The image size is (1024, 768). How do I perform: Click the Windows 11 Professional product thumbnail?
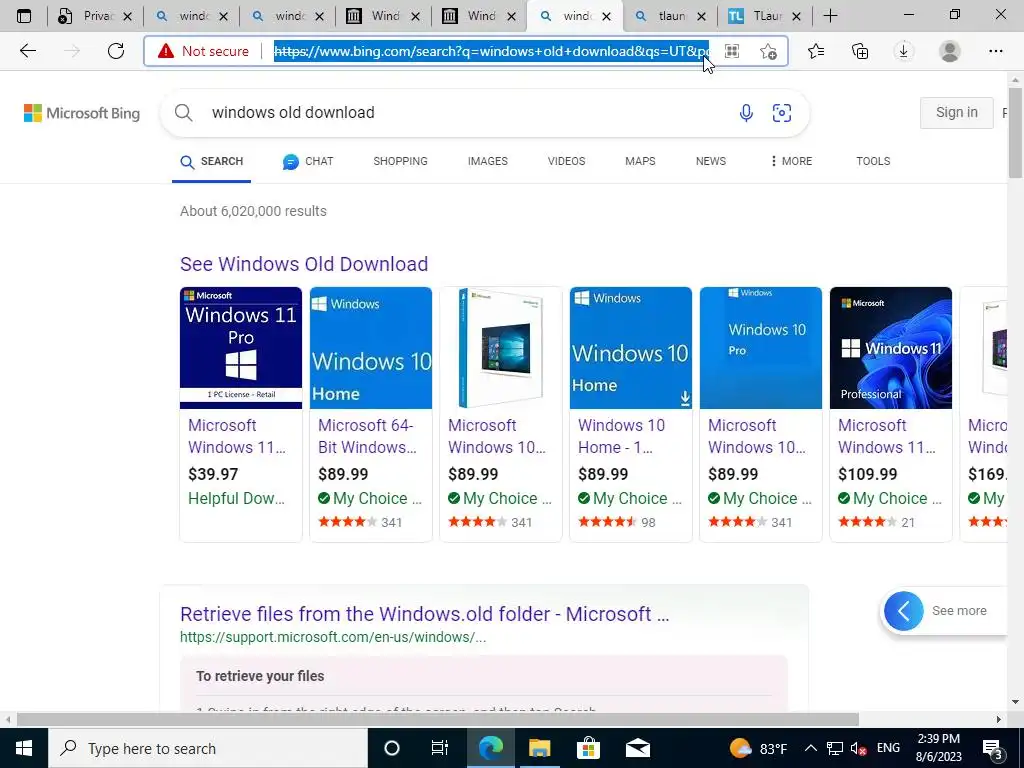pos(891,348)
